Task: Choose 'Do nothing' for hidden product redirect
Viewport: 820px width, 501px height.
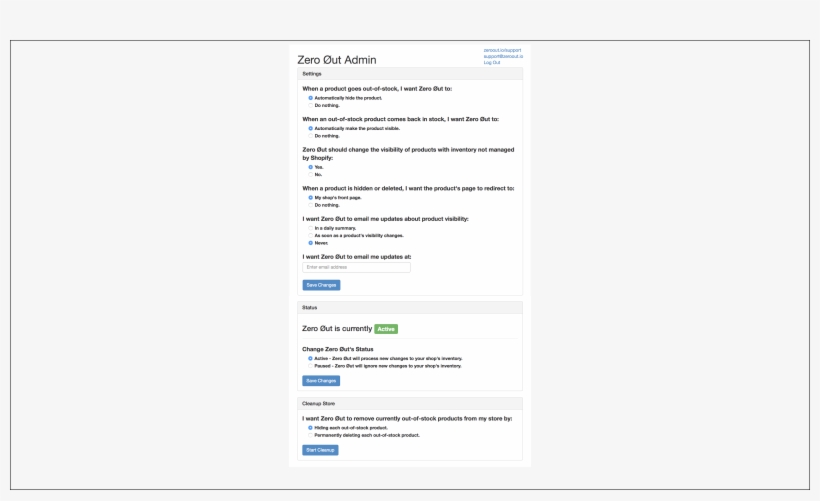Action: [x=310, y=205]
